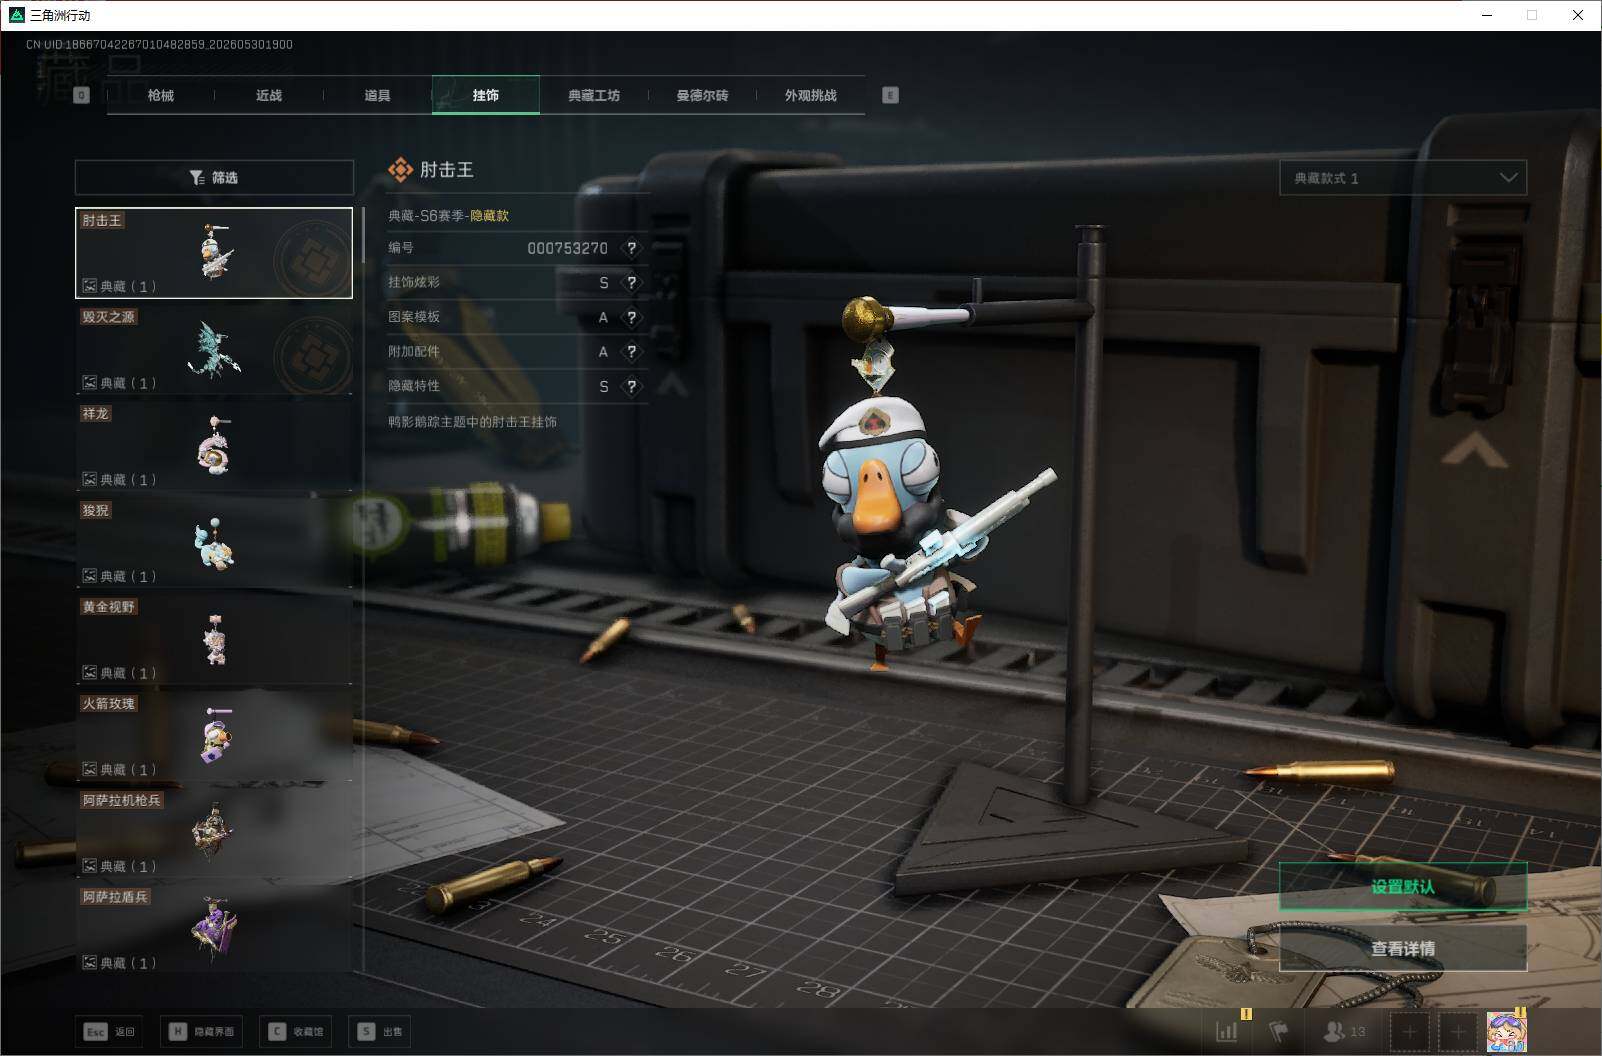Click the image icon on 狻猊 card

coord(89,576)
